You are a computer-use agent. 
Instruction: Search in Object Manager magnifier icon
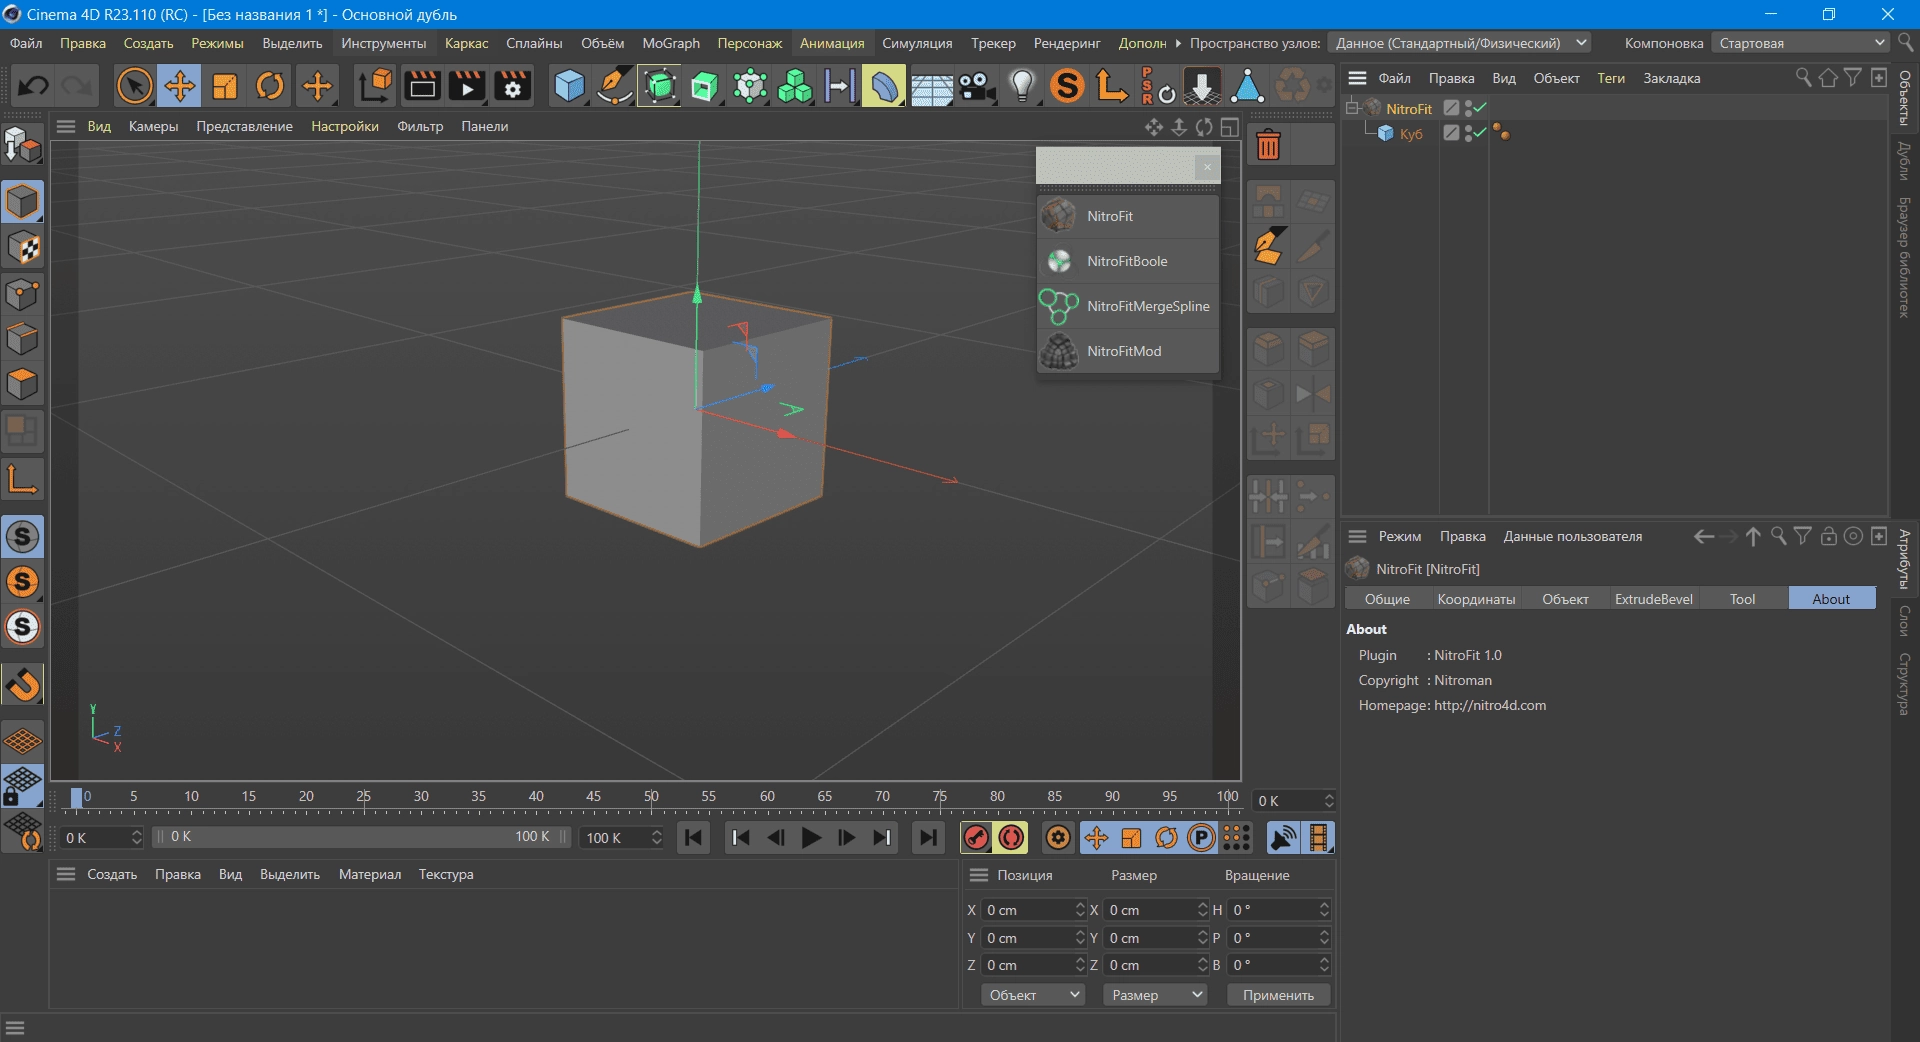[1803, 78]
